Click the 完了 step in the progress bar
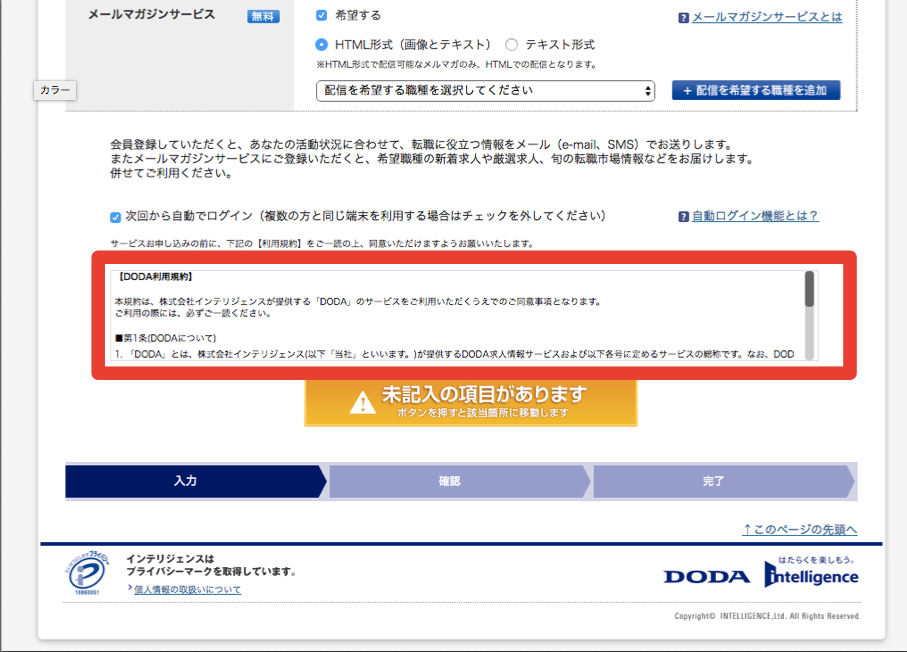The image size is (907, 652). 713,481
